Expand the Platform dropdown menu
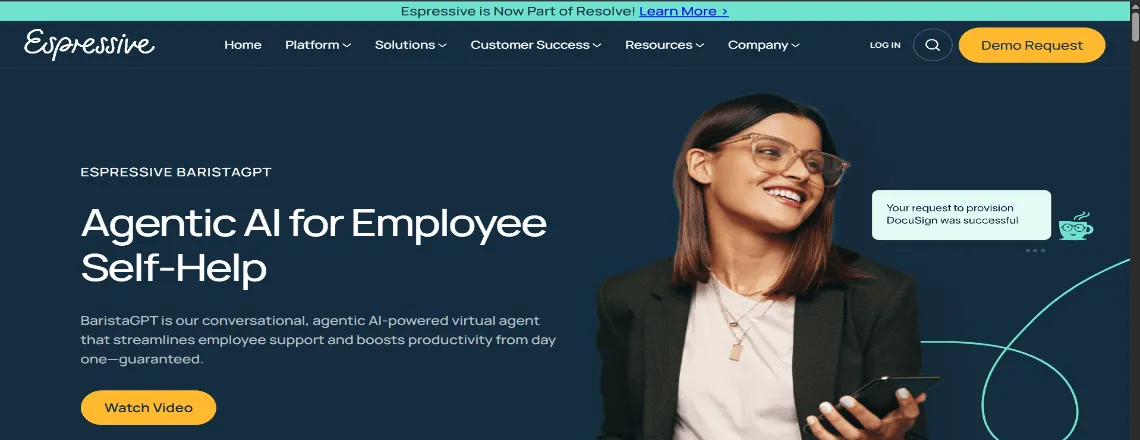Viewport: 1140px width, 440px height. click(x=318, y=45)
